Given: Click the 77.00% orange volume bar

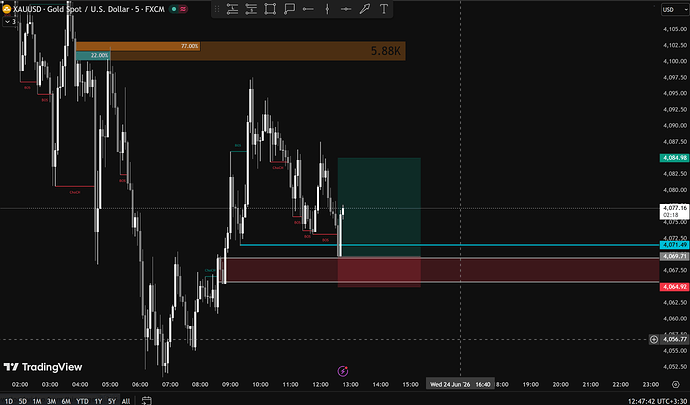Looking at the screenshot, I should click(x=138, y=46).
